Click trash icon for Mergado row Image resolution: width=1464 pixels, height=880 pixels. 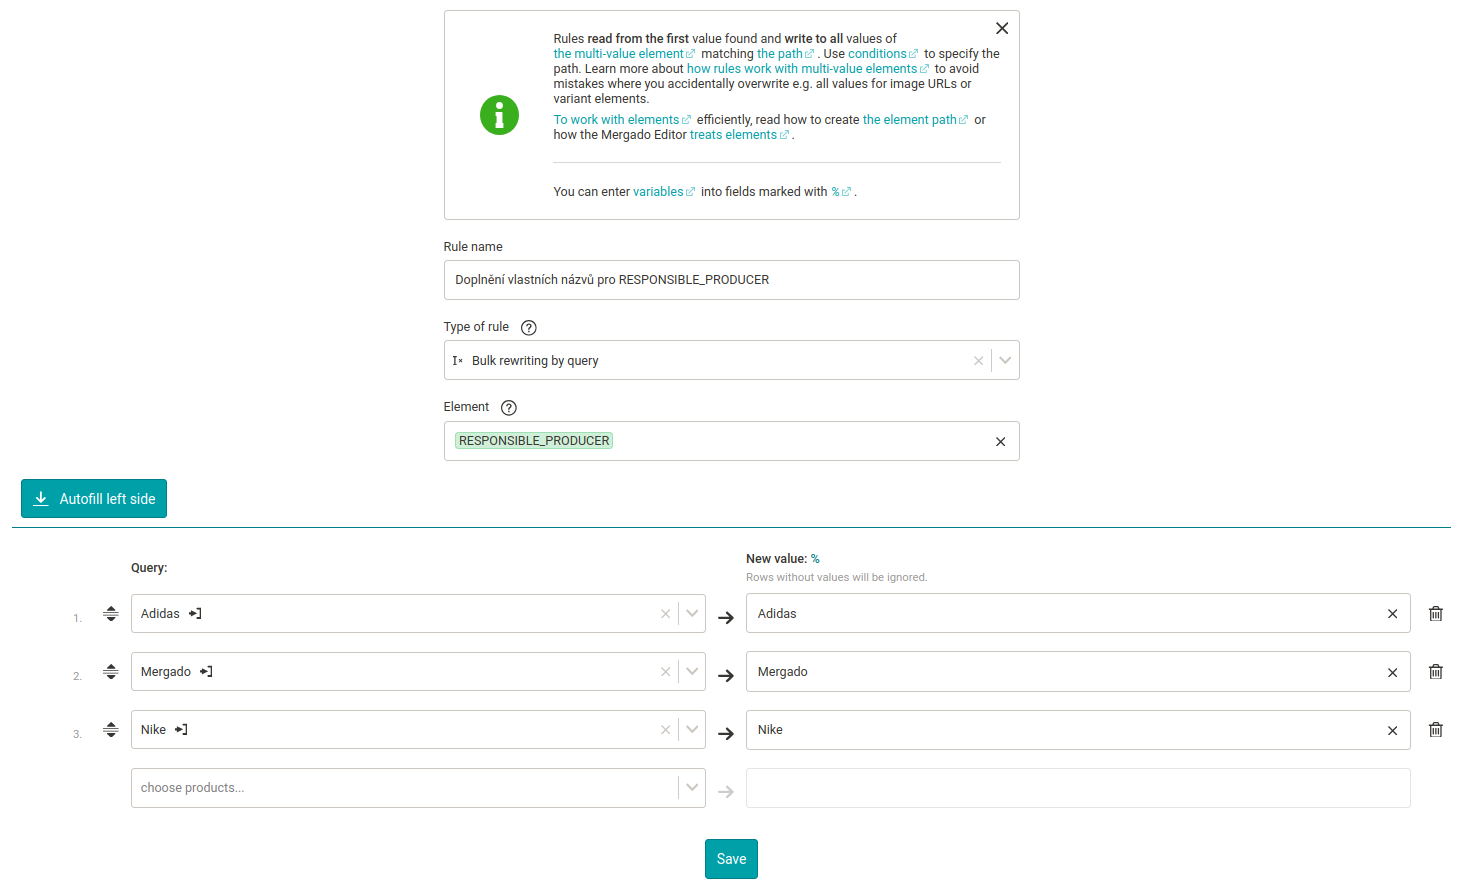tap(1435, 672)
